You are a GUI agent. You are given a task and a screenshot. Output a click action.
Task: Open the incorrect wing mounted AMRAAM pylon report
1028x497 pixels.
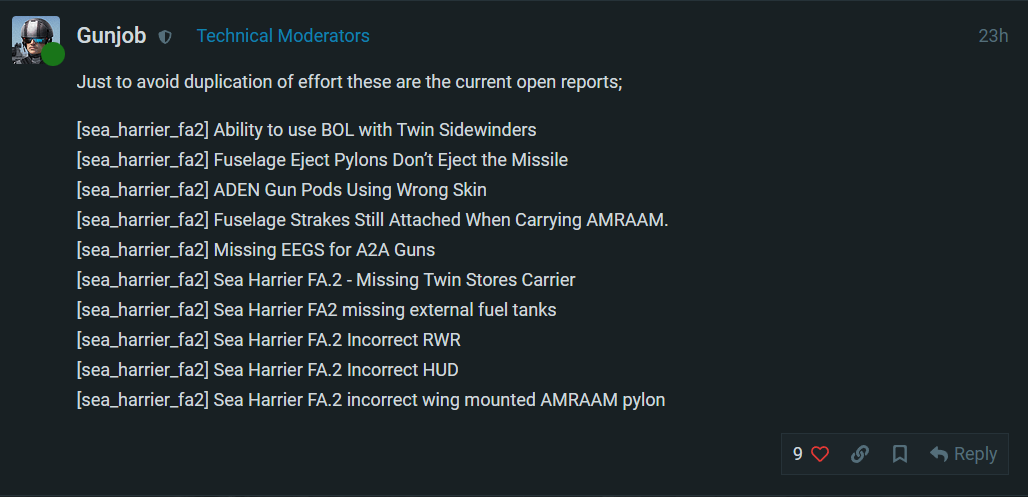click(371, 400)
